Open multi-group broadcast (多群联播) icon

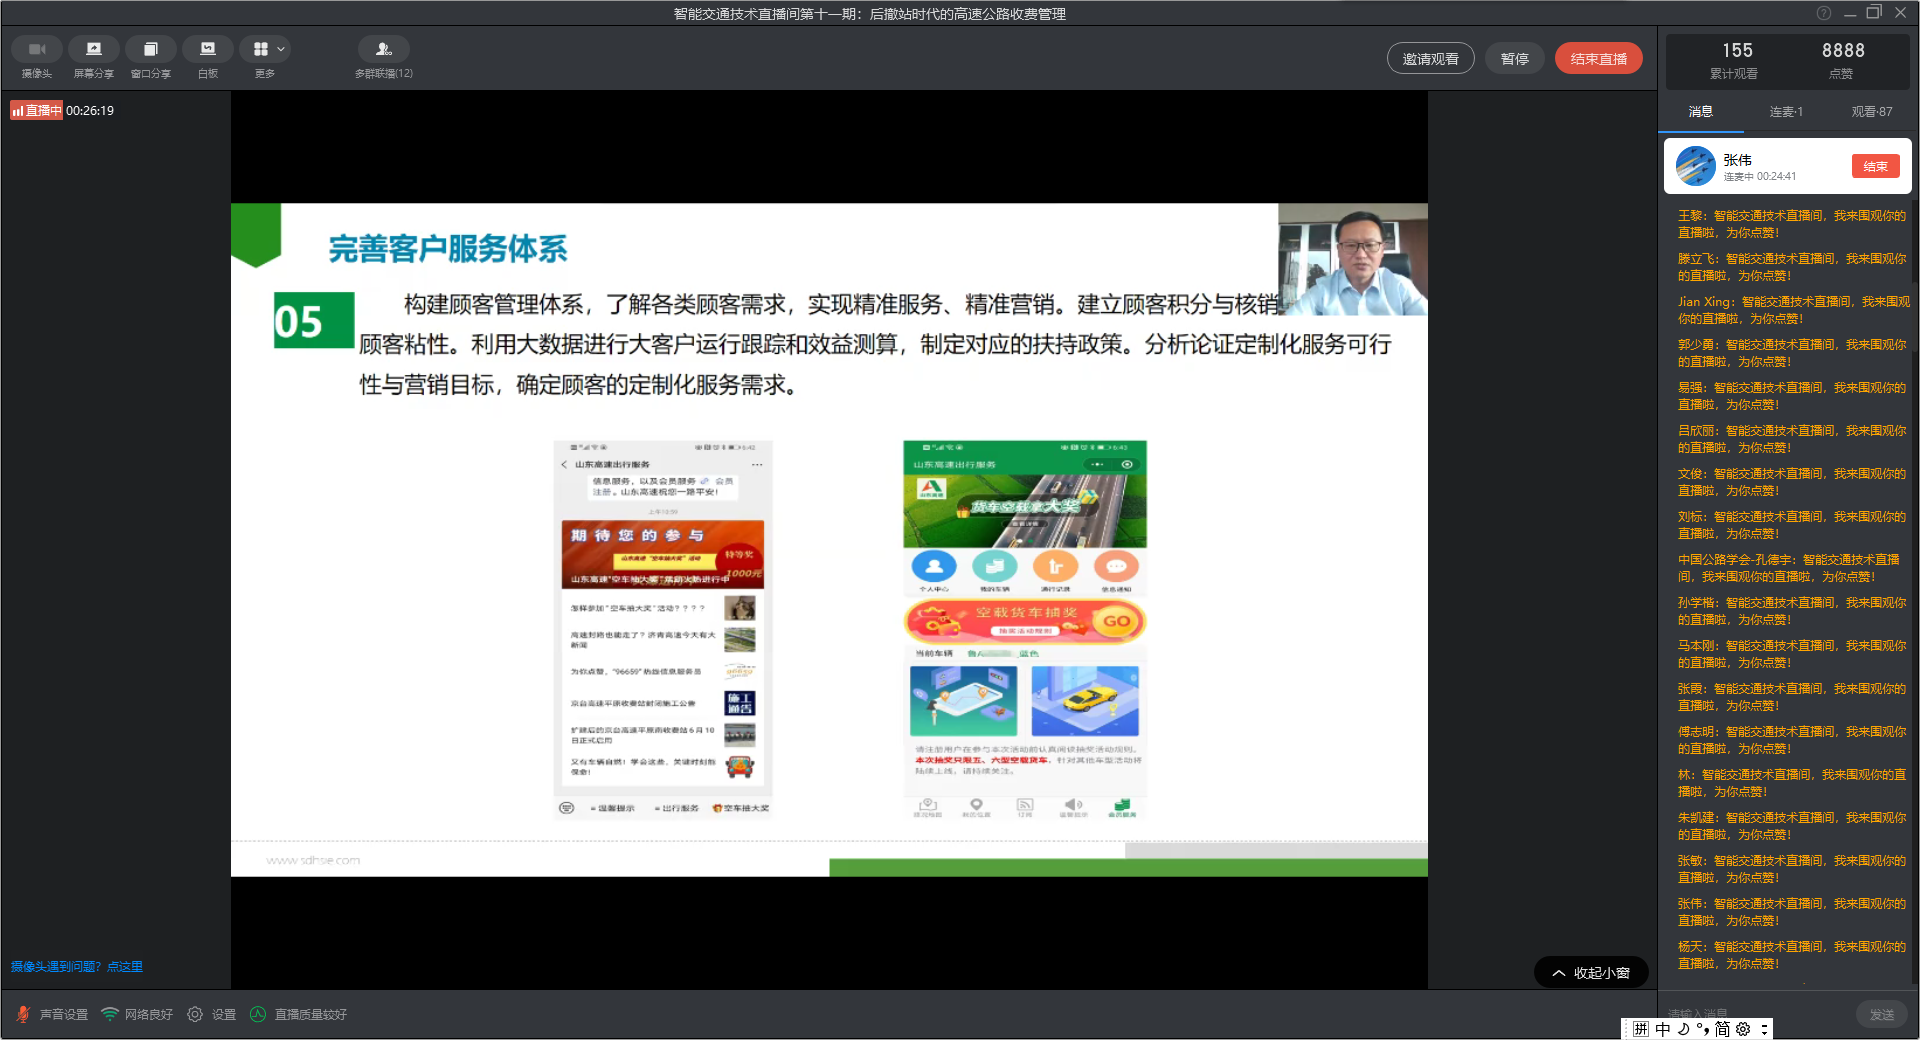click(x=383, y=50)
